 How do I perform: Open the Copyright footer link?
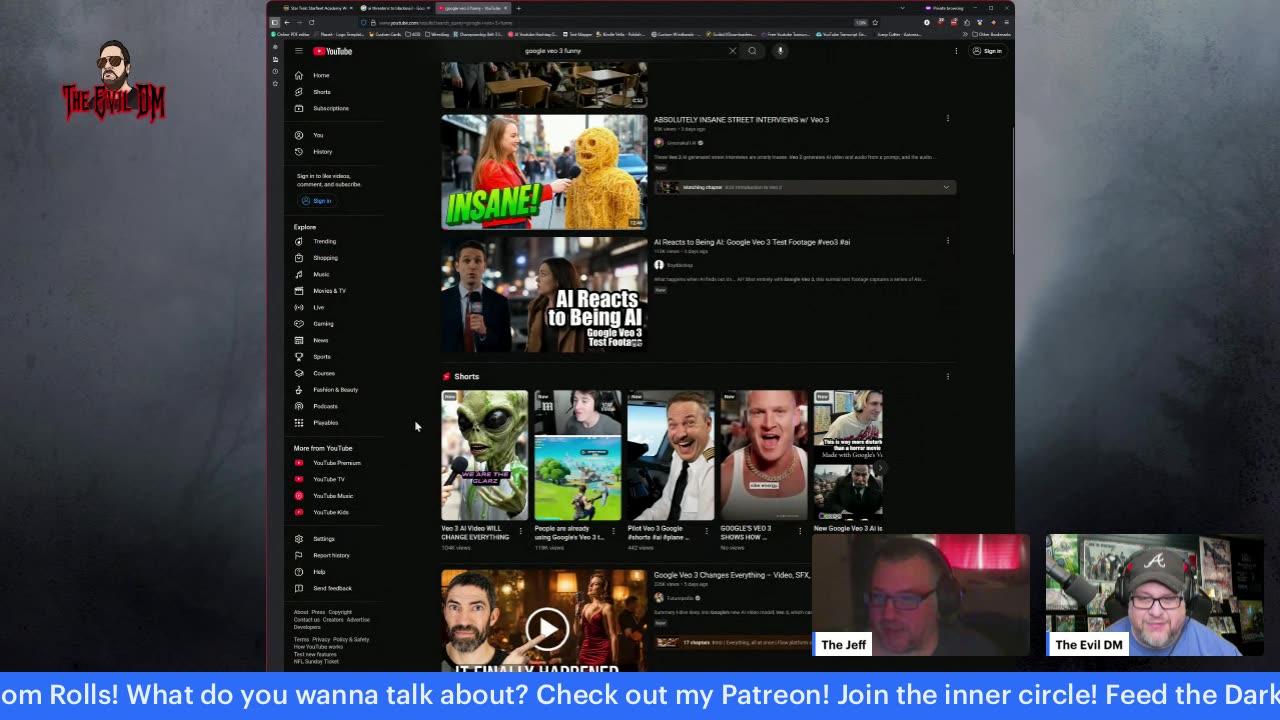340,612
